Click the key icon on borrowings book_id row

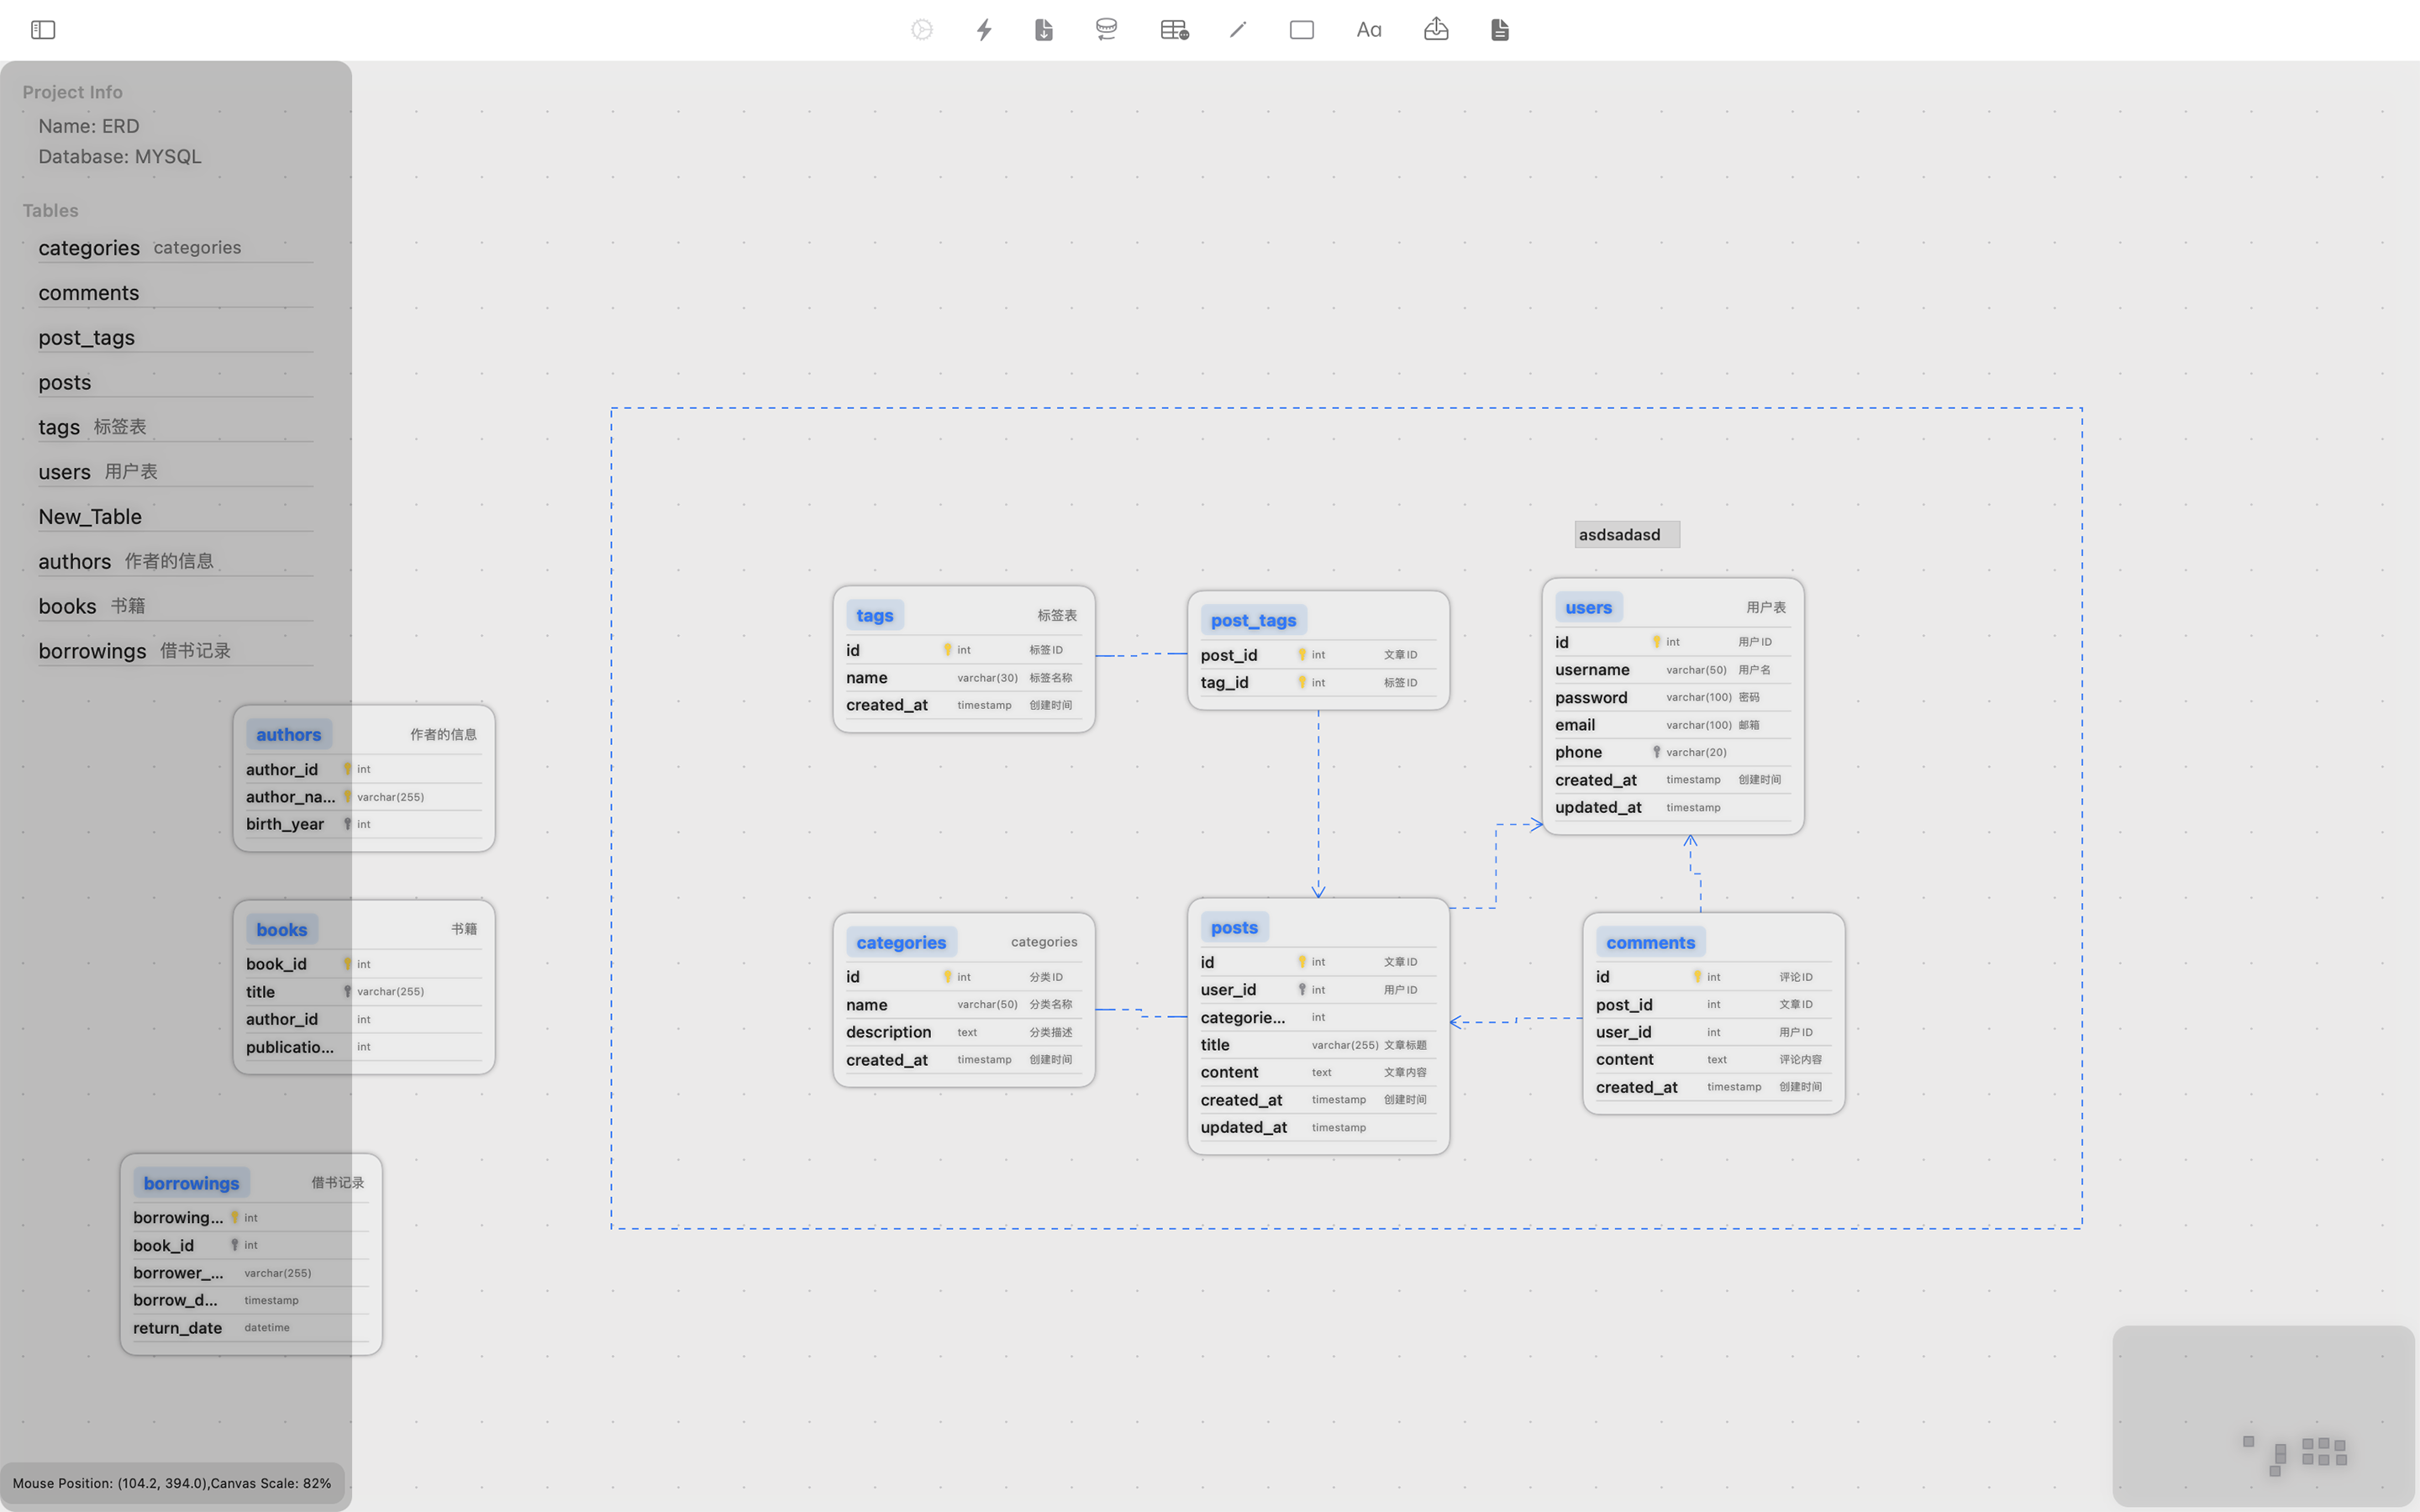pos(234,1245)
